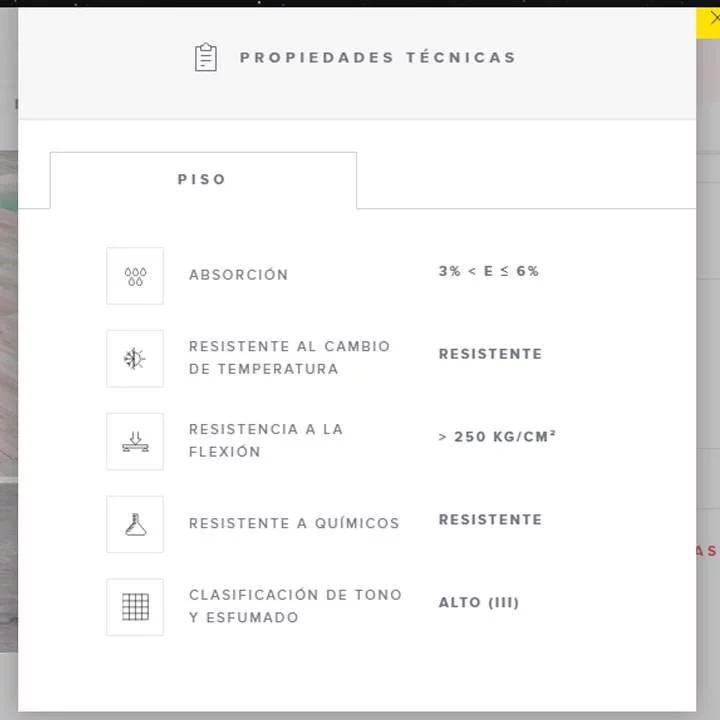This screenshot has height=720, width=720.
Task: Click the tile image behind the popup's left edge
Action: click(8, 400)
